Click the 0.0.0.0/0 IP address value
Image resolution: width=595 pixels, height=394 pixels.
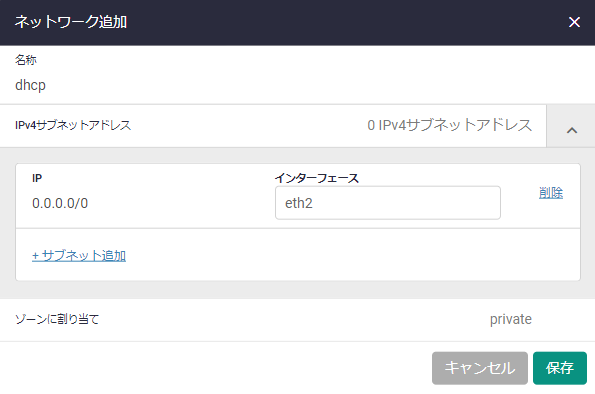click(x=60, y=203)
